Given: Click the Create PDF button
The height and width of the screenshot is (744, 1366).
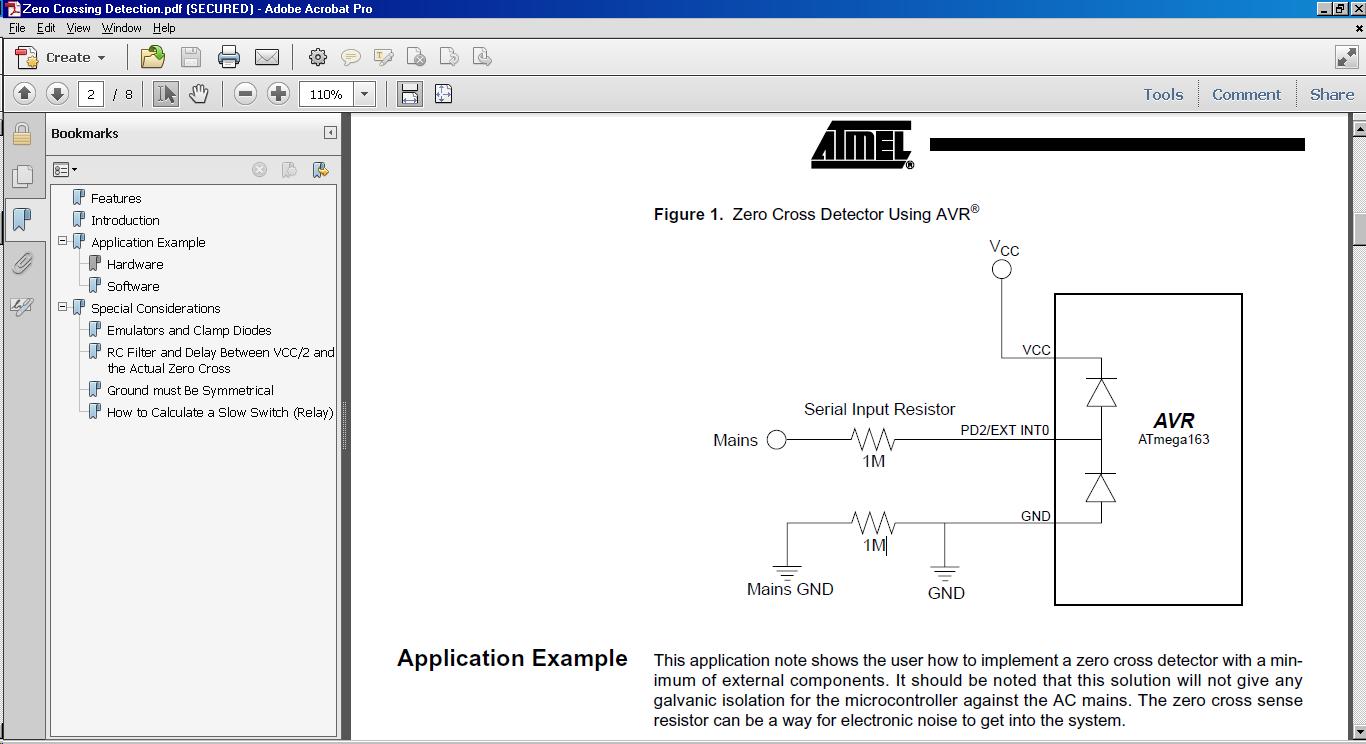Looking at the screenshot, I should [x=60, y=57].
